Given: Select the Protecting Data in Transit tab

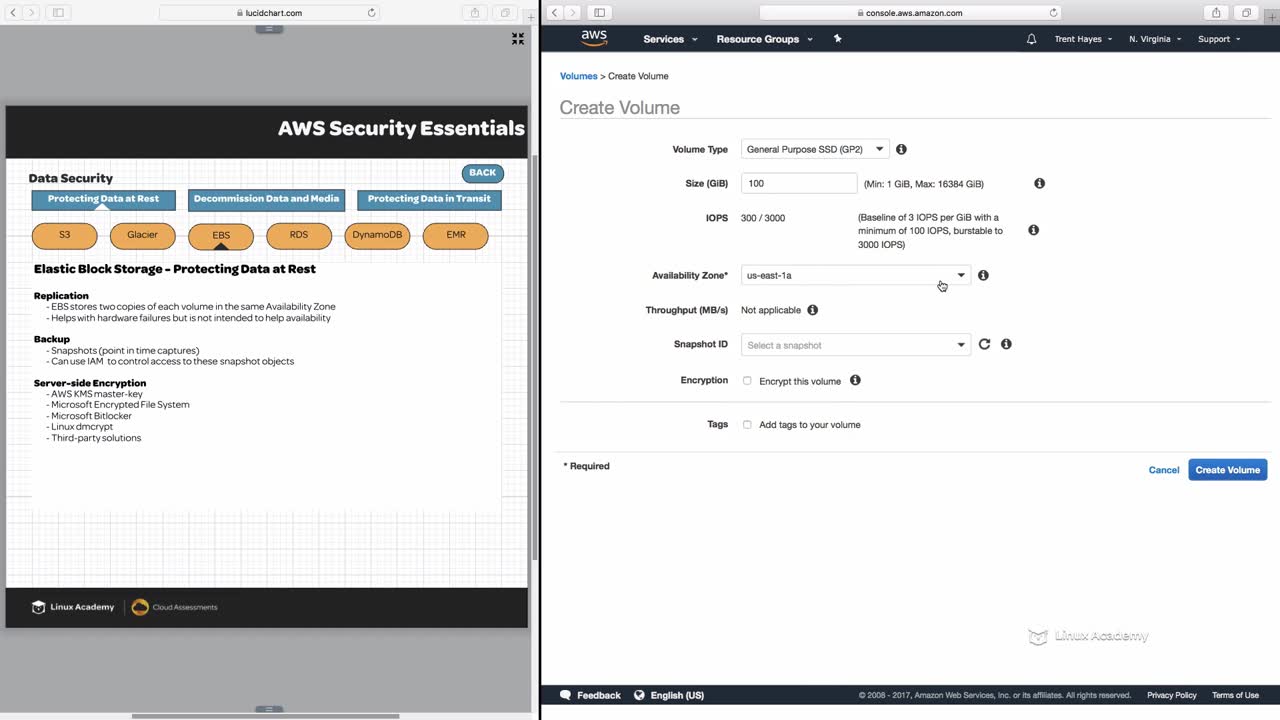Looking at the screenshot, I should click(429, 199).
